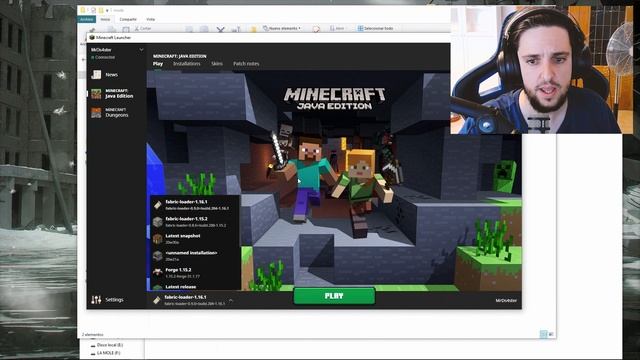Choose fabric-loader-1.15.2 from the installation list
640x360 pixels.
pos(195,222)
